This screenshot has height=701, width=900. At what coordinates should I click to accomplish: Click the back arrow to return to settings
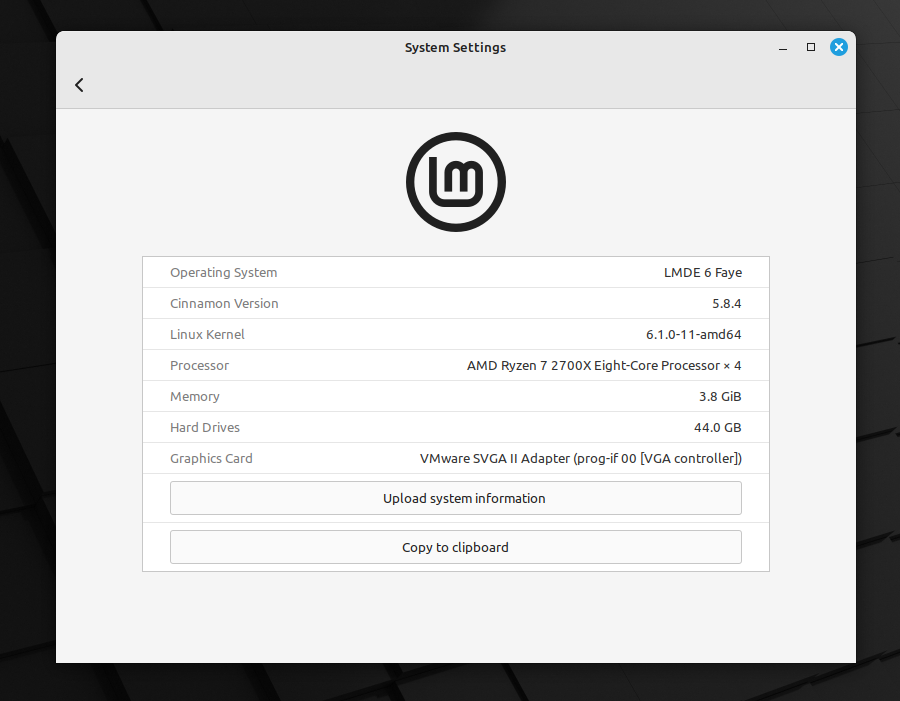pyautogui.click(x=79, y=85)
